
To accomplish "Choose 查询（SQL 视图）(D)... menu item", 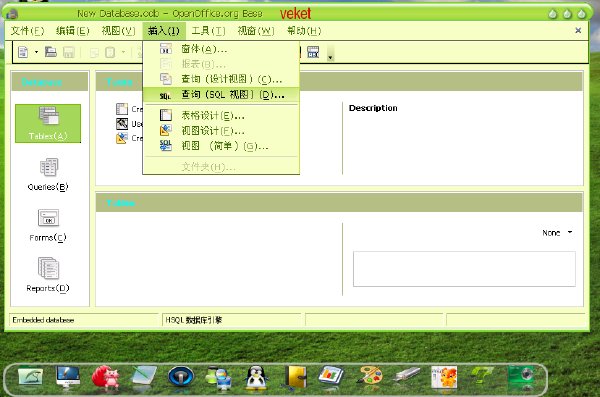I will [221, 95].
